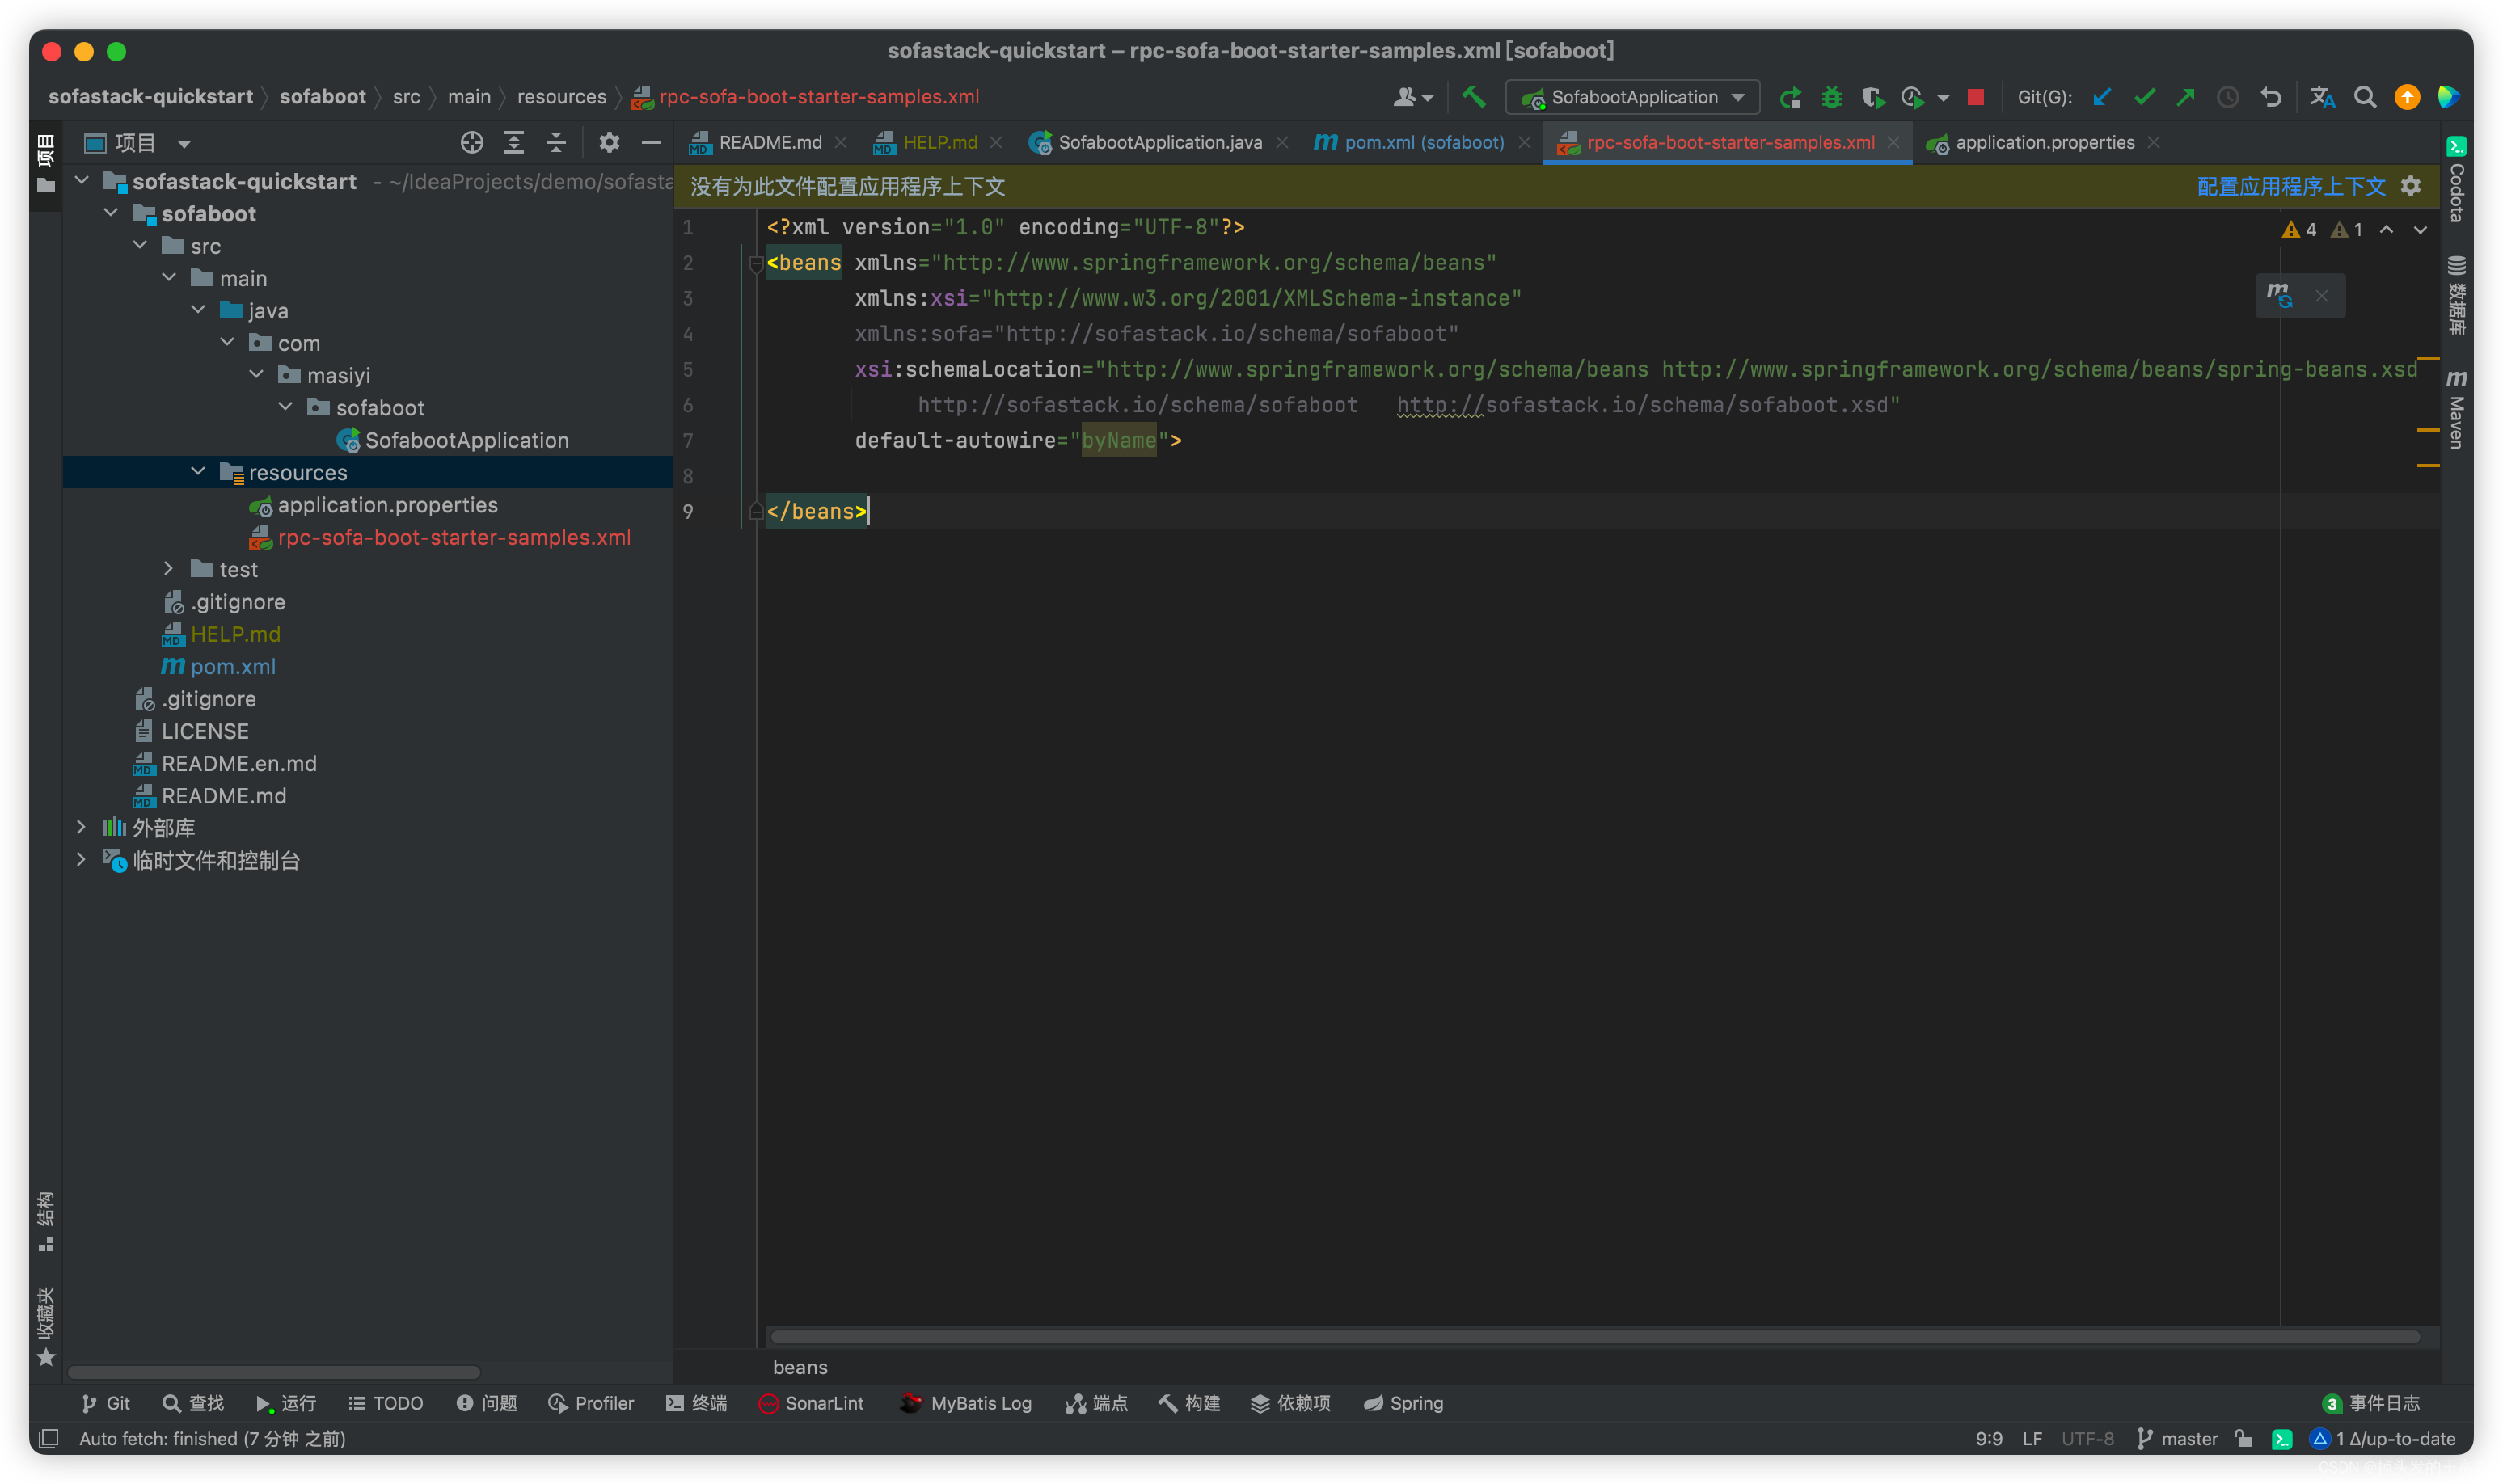Rollback changes with the undo arrow
This screenshot has height=1484, width=2503.
point(2270,97)
